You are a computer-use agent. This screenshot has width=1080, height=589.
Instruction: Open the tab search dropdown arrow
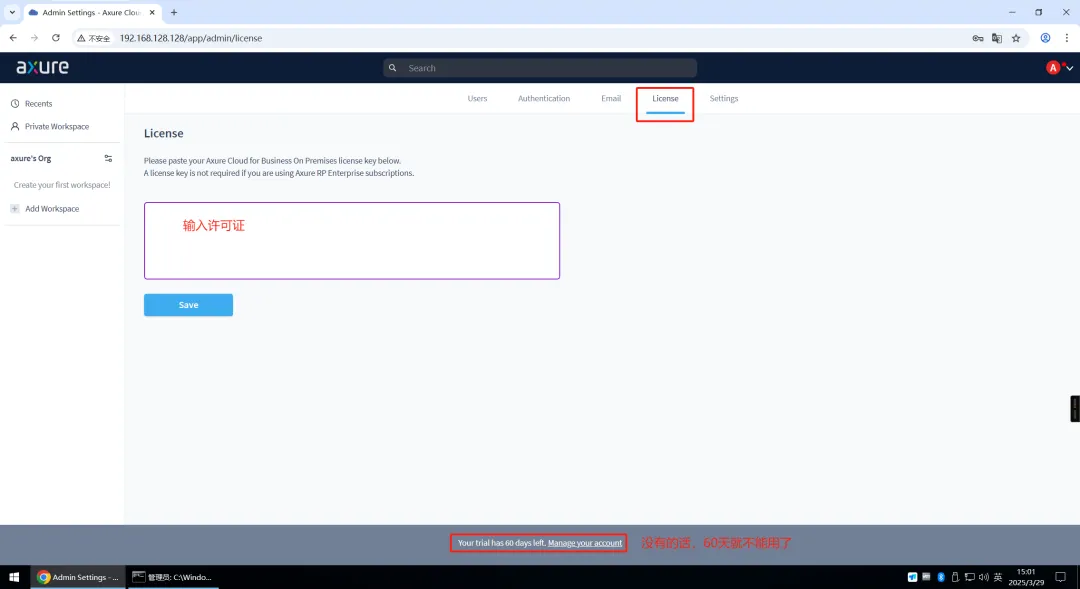coord(12,12)
